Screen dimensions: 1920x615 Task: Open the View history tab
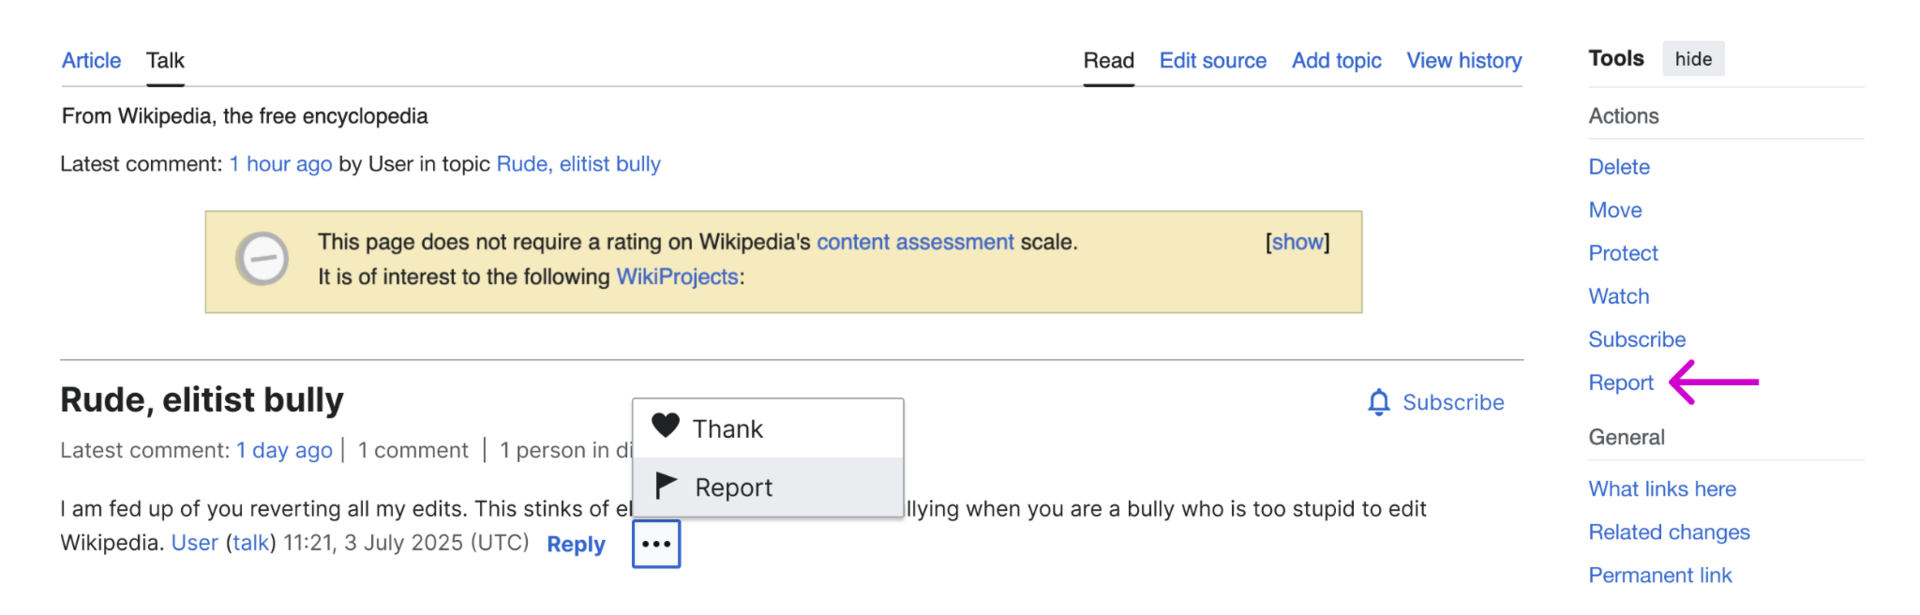[1464, 60]
